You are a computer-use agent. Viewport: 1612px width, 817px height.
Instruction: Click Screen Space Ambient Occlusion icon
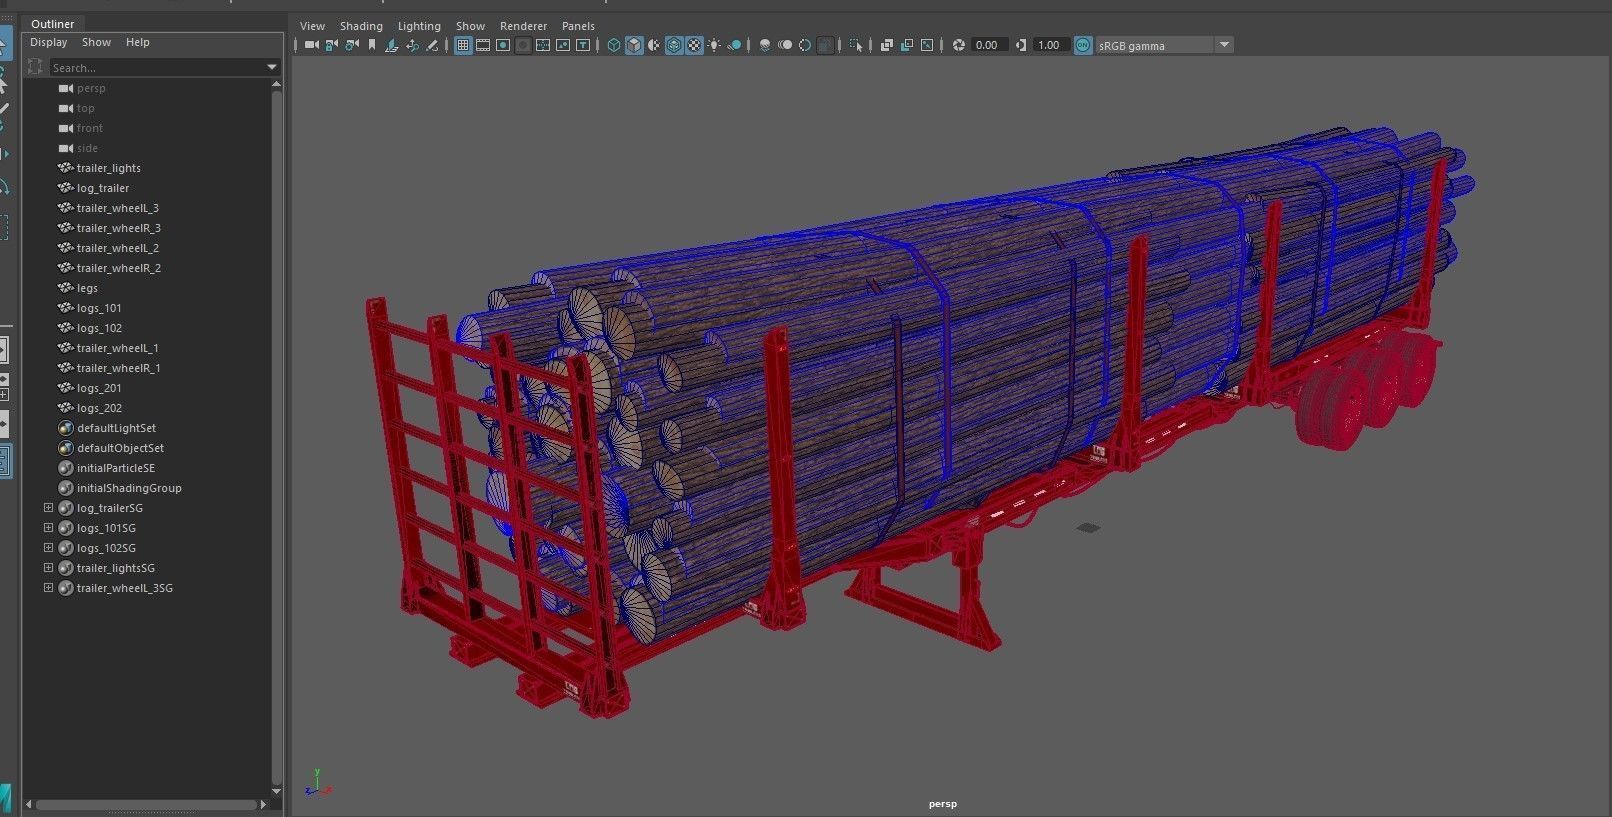765,45
